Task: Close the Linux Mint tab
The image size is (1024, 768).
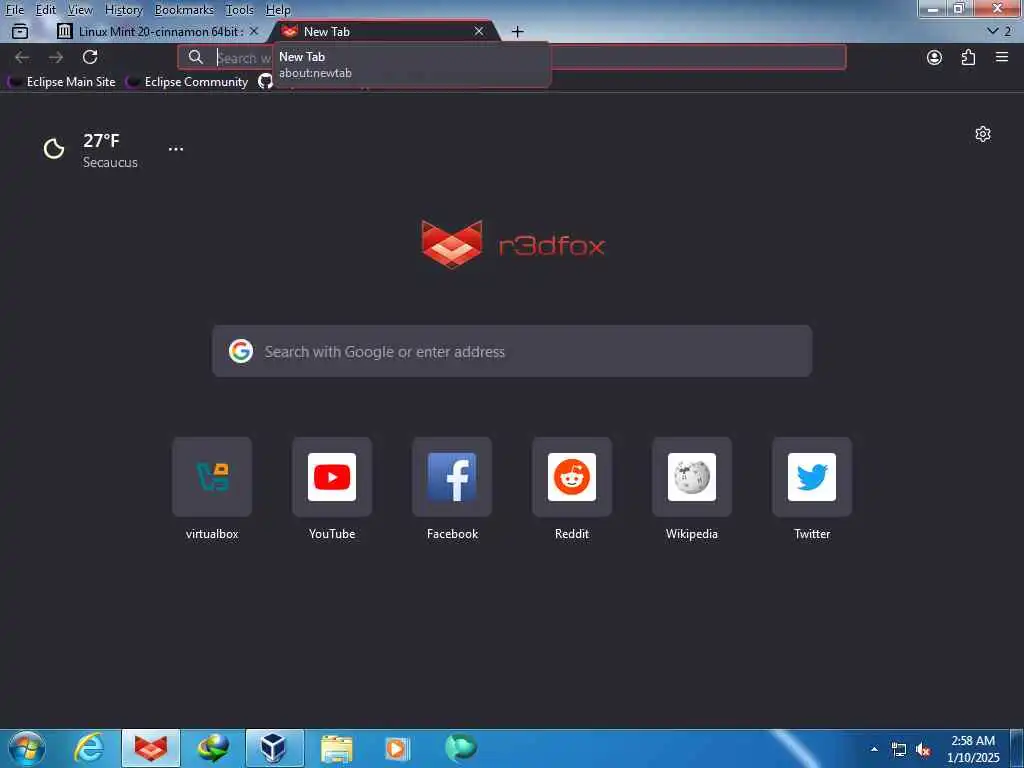Action: [253, 31]
